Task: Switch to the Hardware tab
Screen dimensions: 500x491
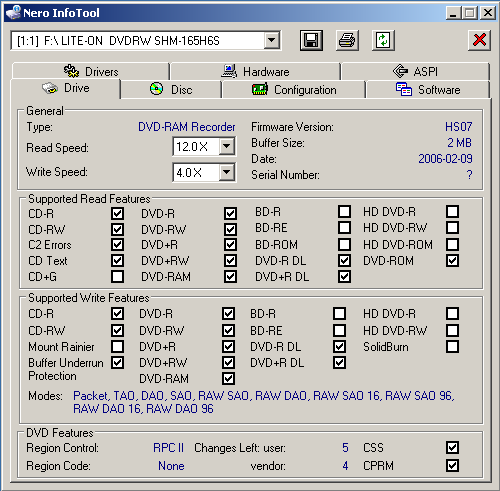Action: pyautogui.click(x=255, y=71)
